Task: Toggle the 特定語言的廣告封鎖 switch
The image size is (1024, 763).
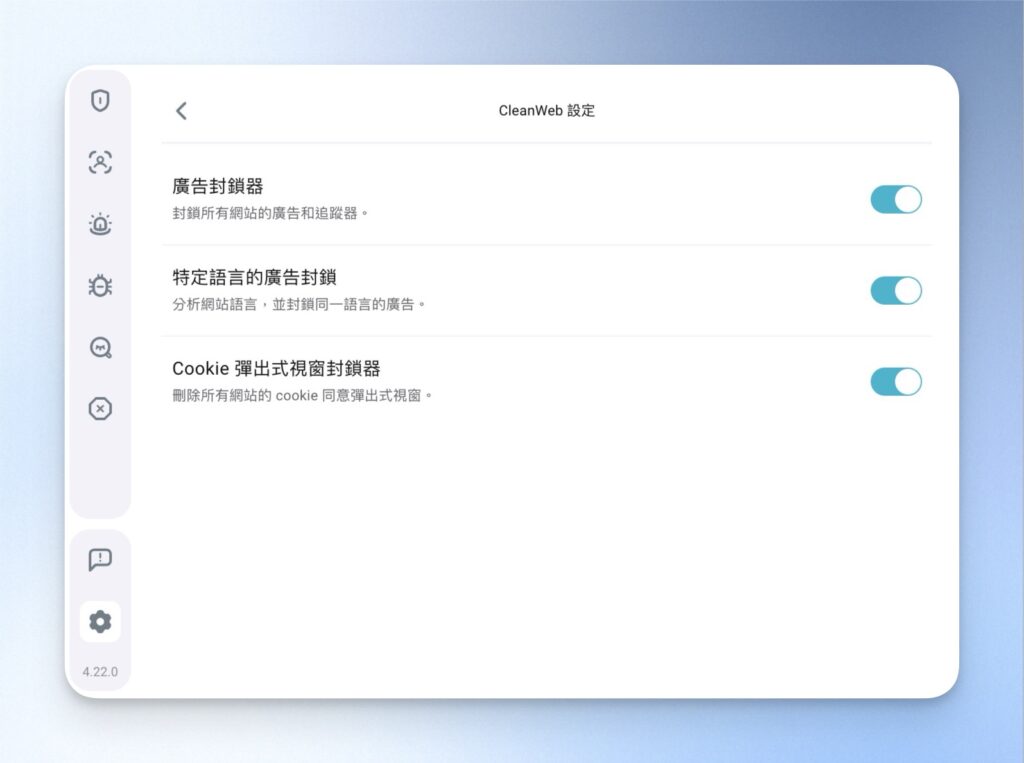Action: click(896, 291)
